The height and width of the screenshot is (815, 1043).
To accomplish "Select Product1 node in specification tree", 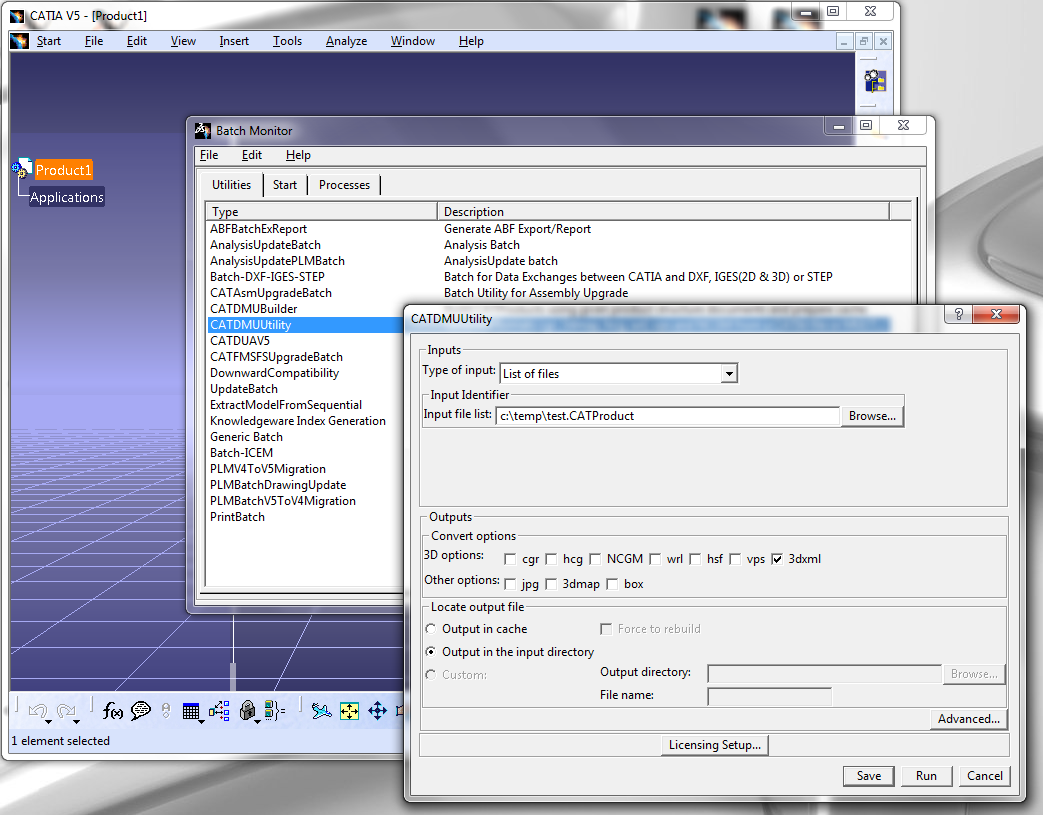I will point(63,170).
